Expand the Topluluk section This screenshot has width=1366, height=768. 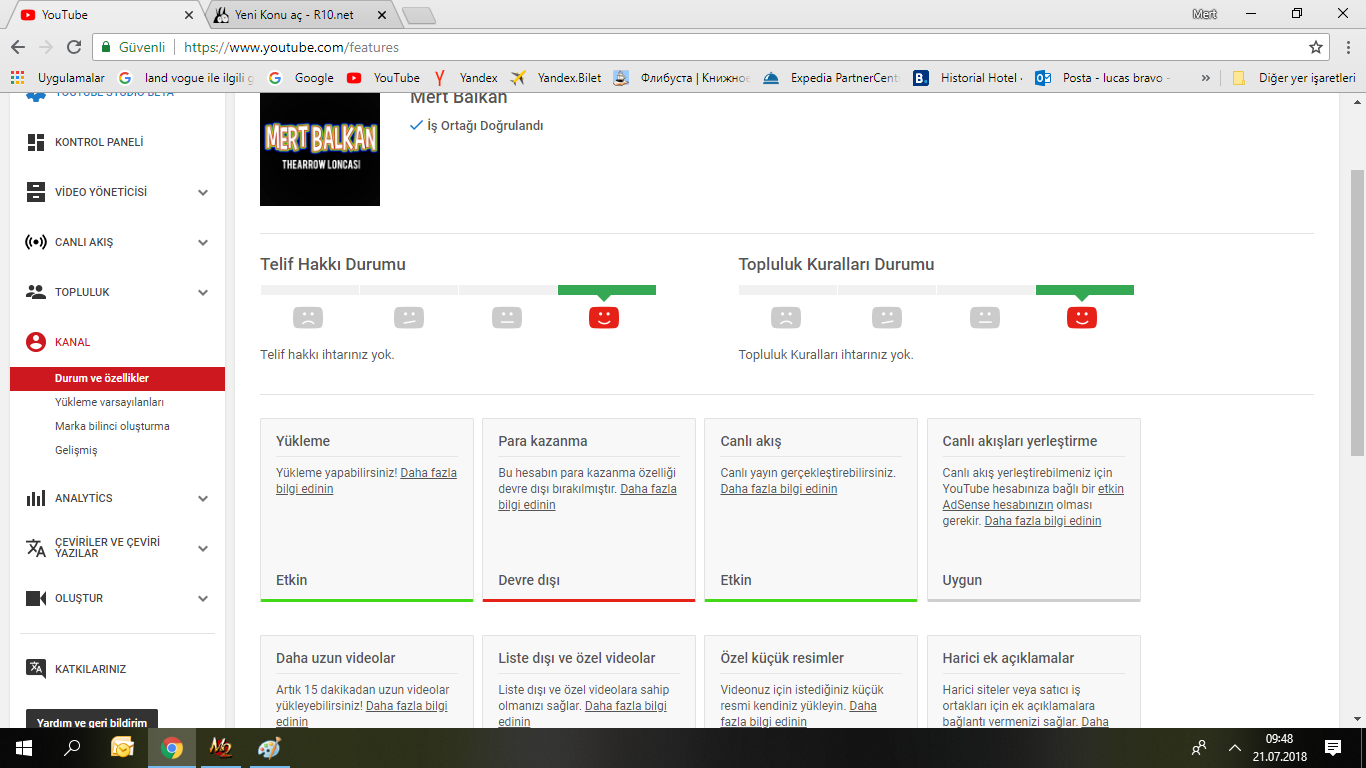click(x=203, y=292)
